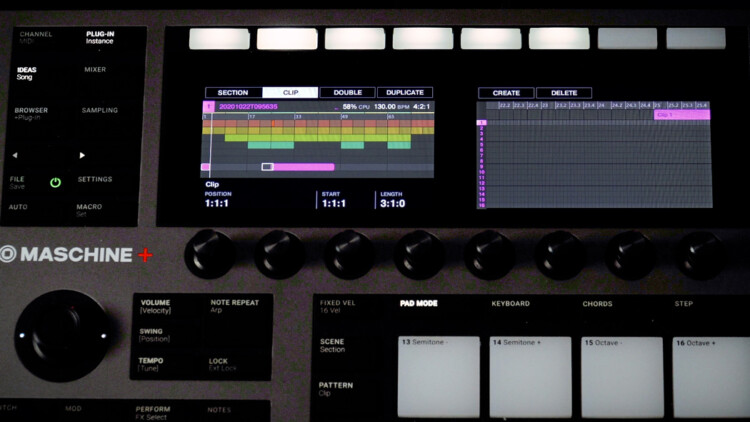
Task: Hit the SWING Position button
Action: coord(154,335)
